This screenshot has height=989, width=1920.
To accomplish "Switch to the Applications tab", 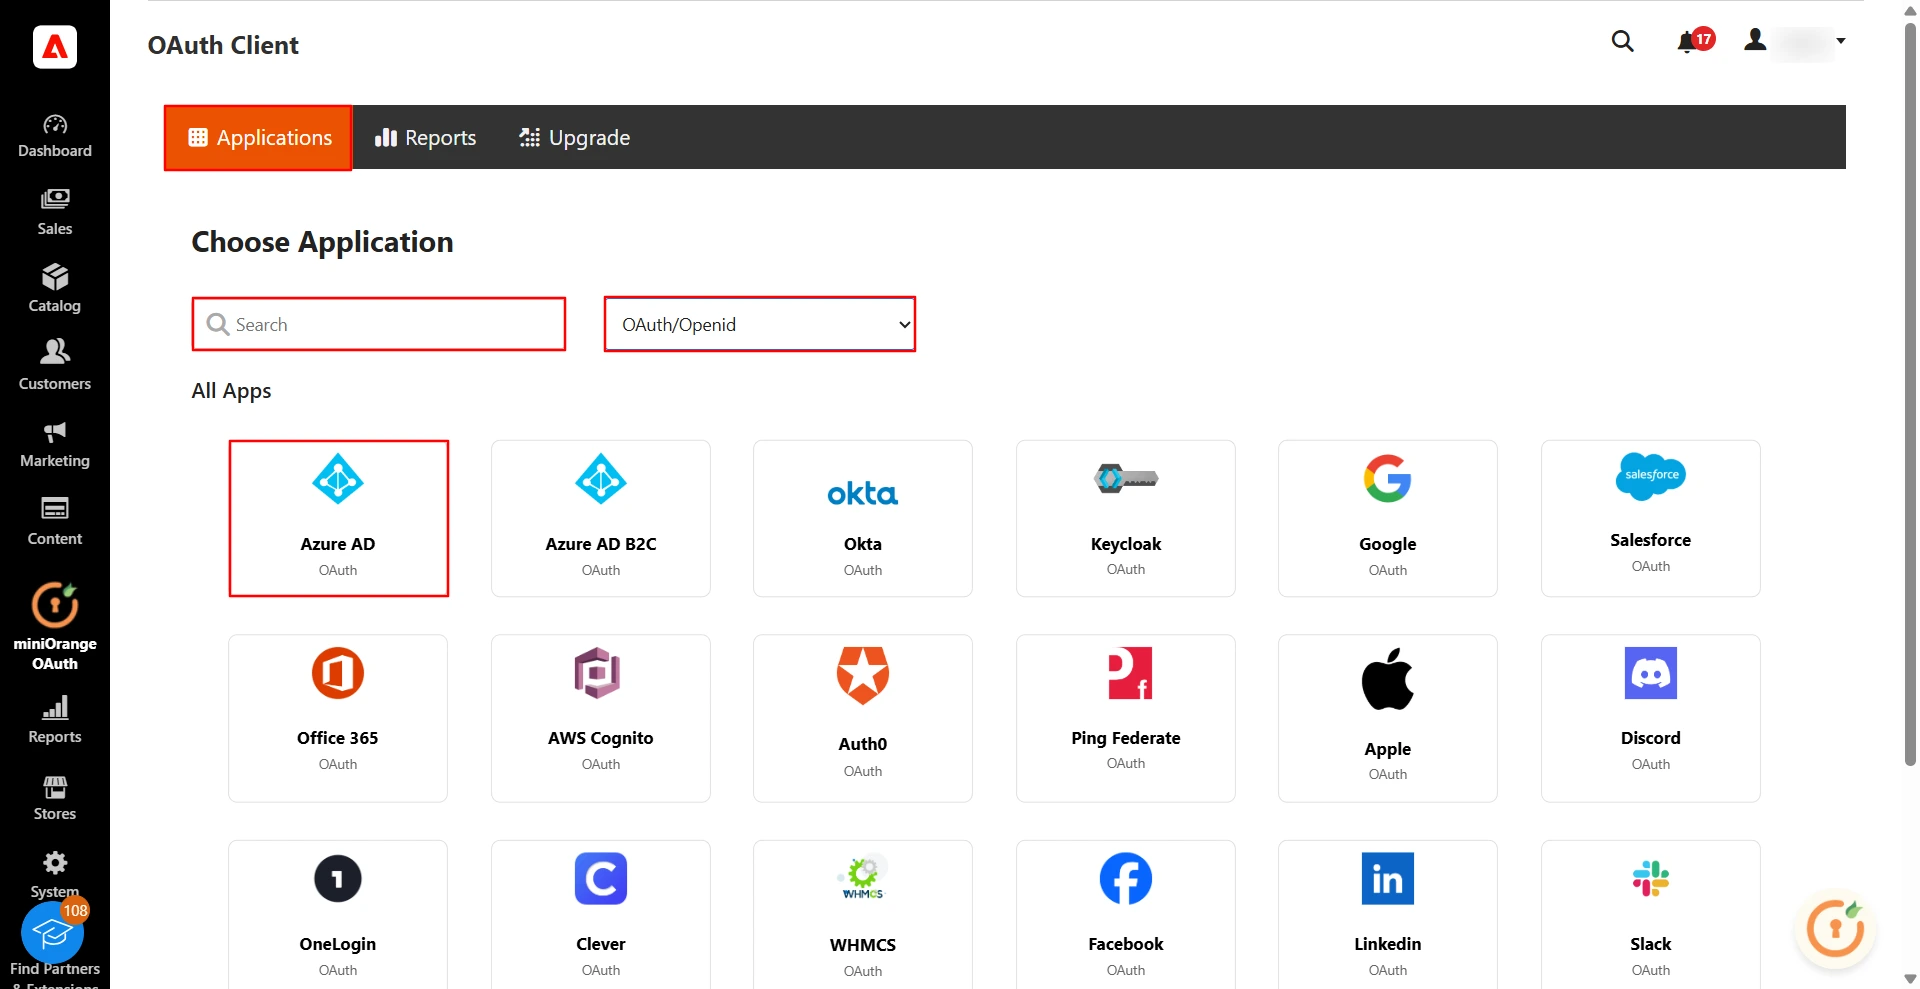I will (x=258, y=138).
